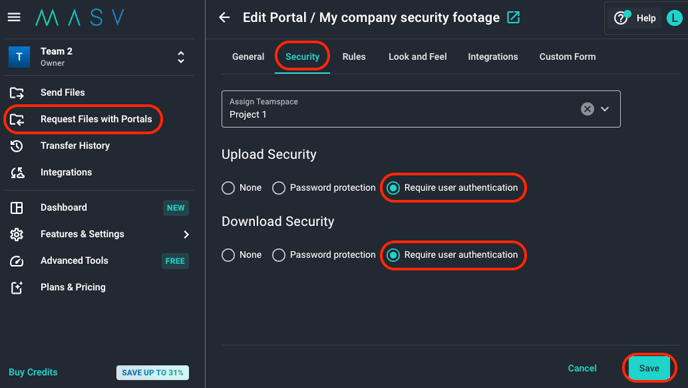Click the Request Files with Portals icon
688x388 pixels.
point(17,119)
